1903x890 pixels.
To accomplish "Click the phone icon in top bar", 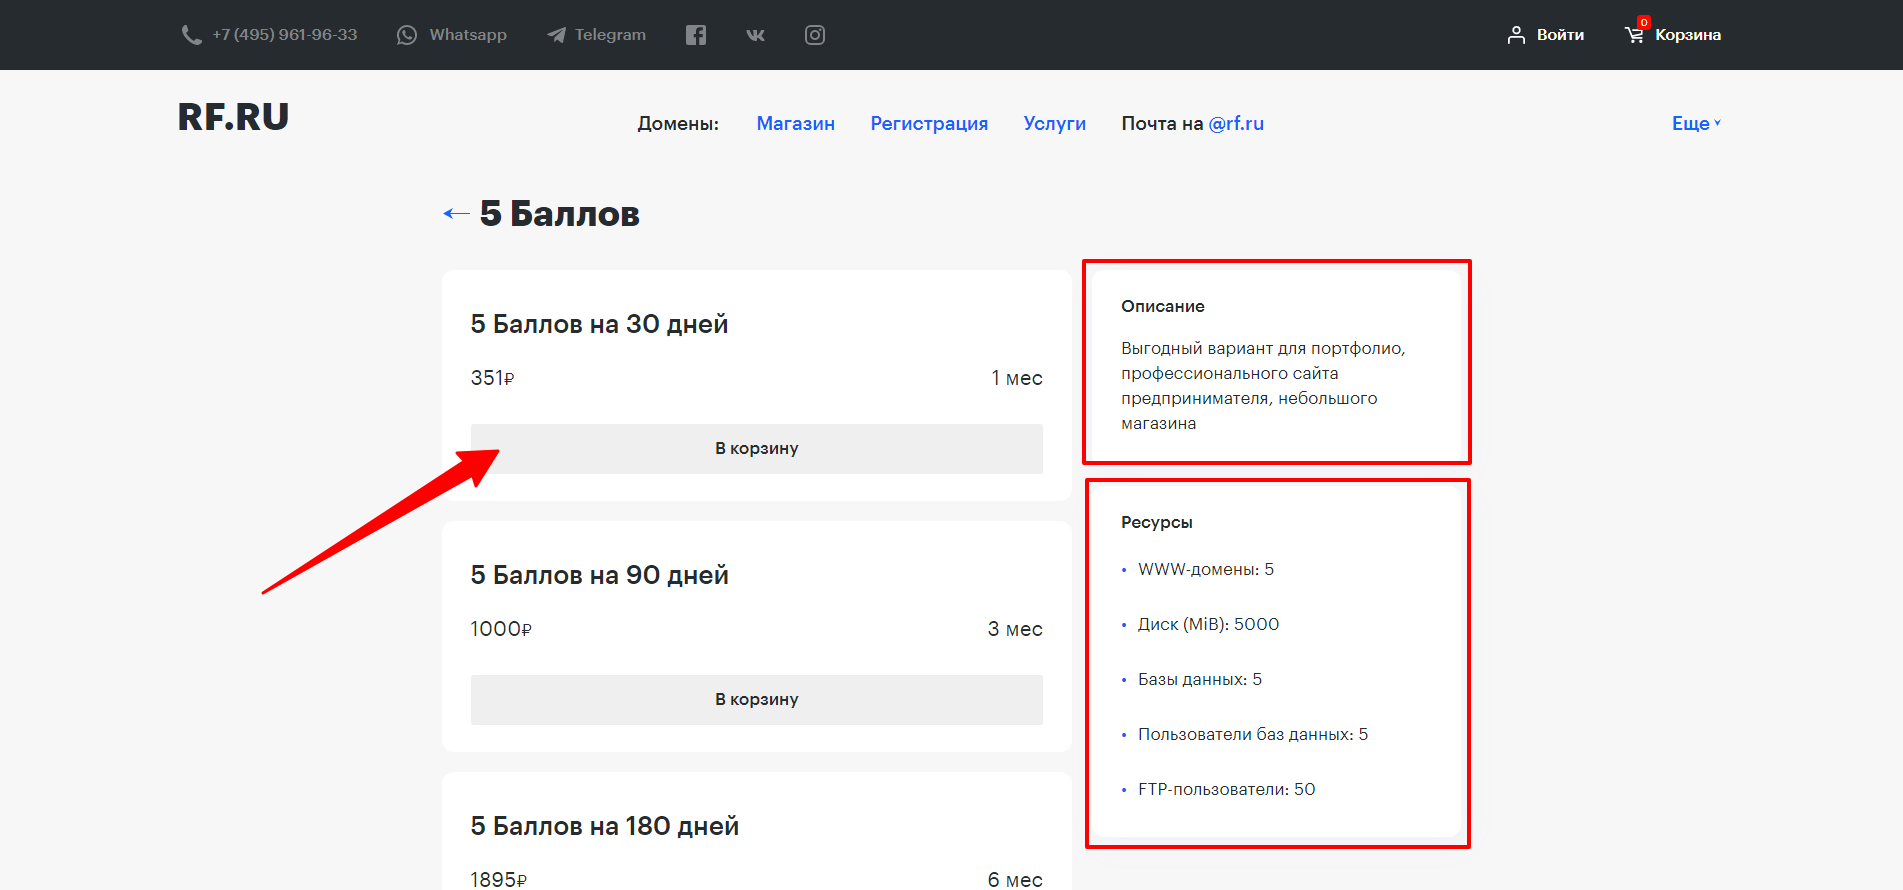I will (191, 35).
